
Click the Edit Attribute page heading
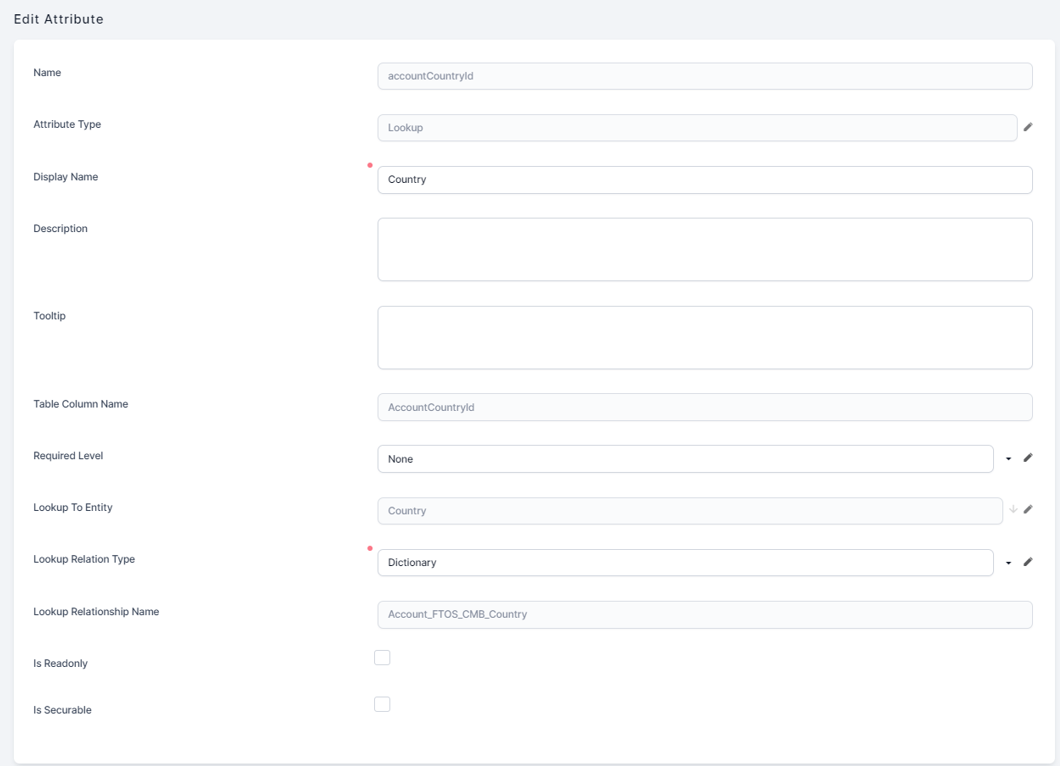tap(59, 19)
